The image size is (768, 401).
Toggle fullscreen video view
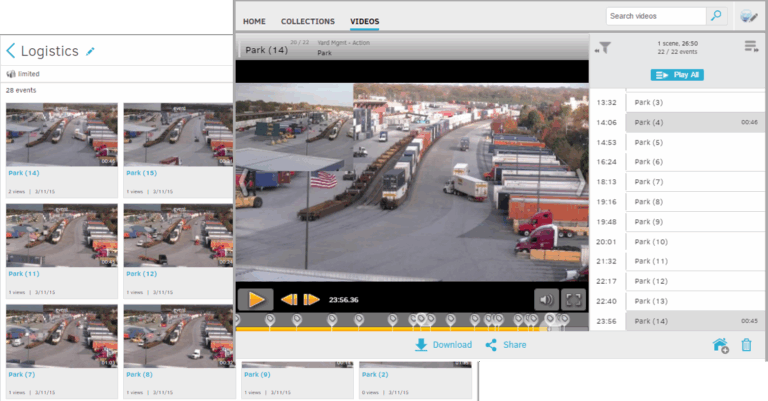[573, 299]
